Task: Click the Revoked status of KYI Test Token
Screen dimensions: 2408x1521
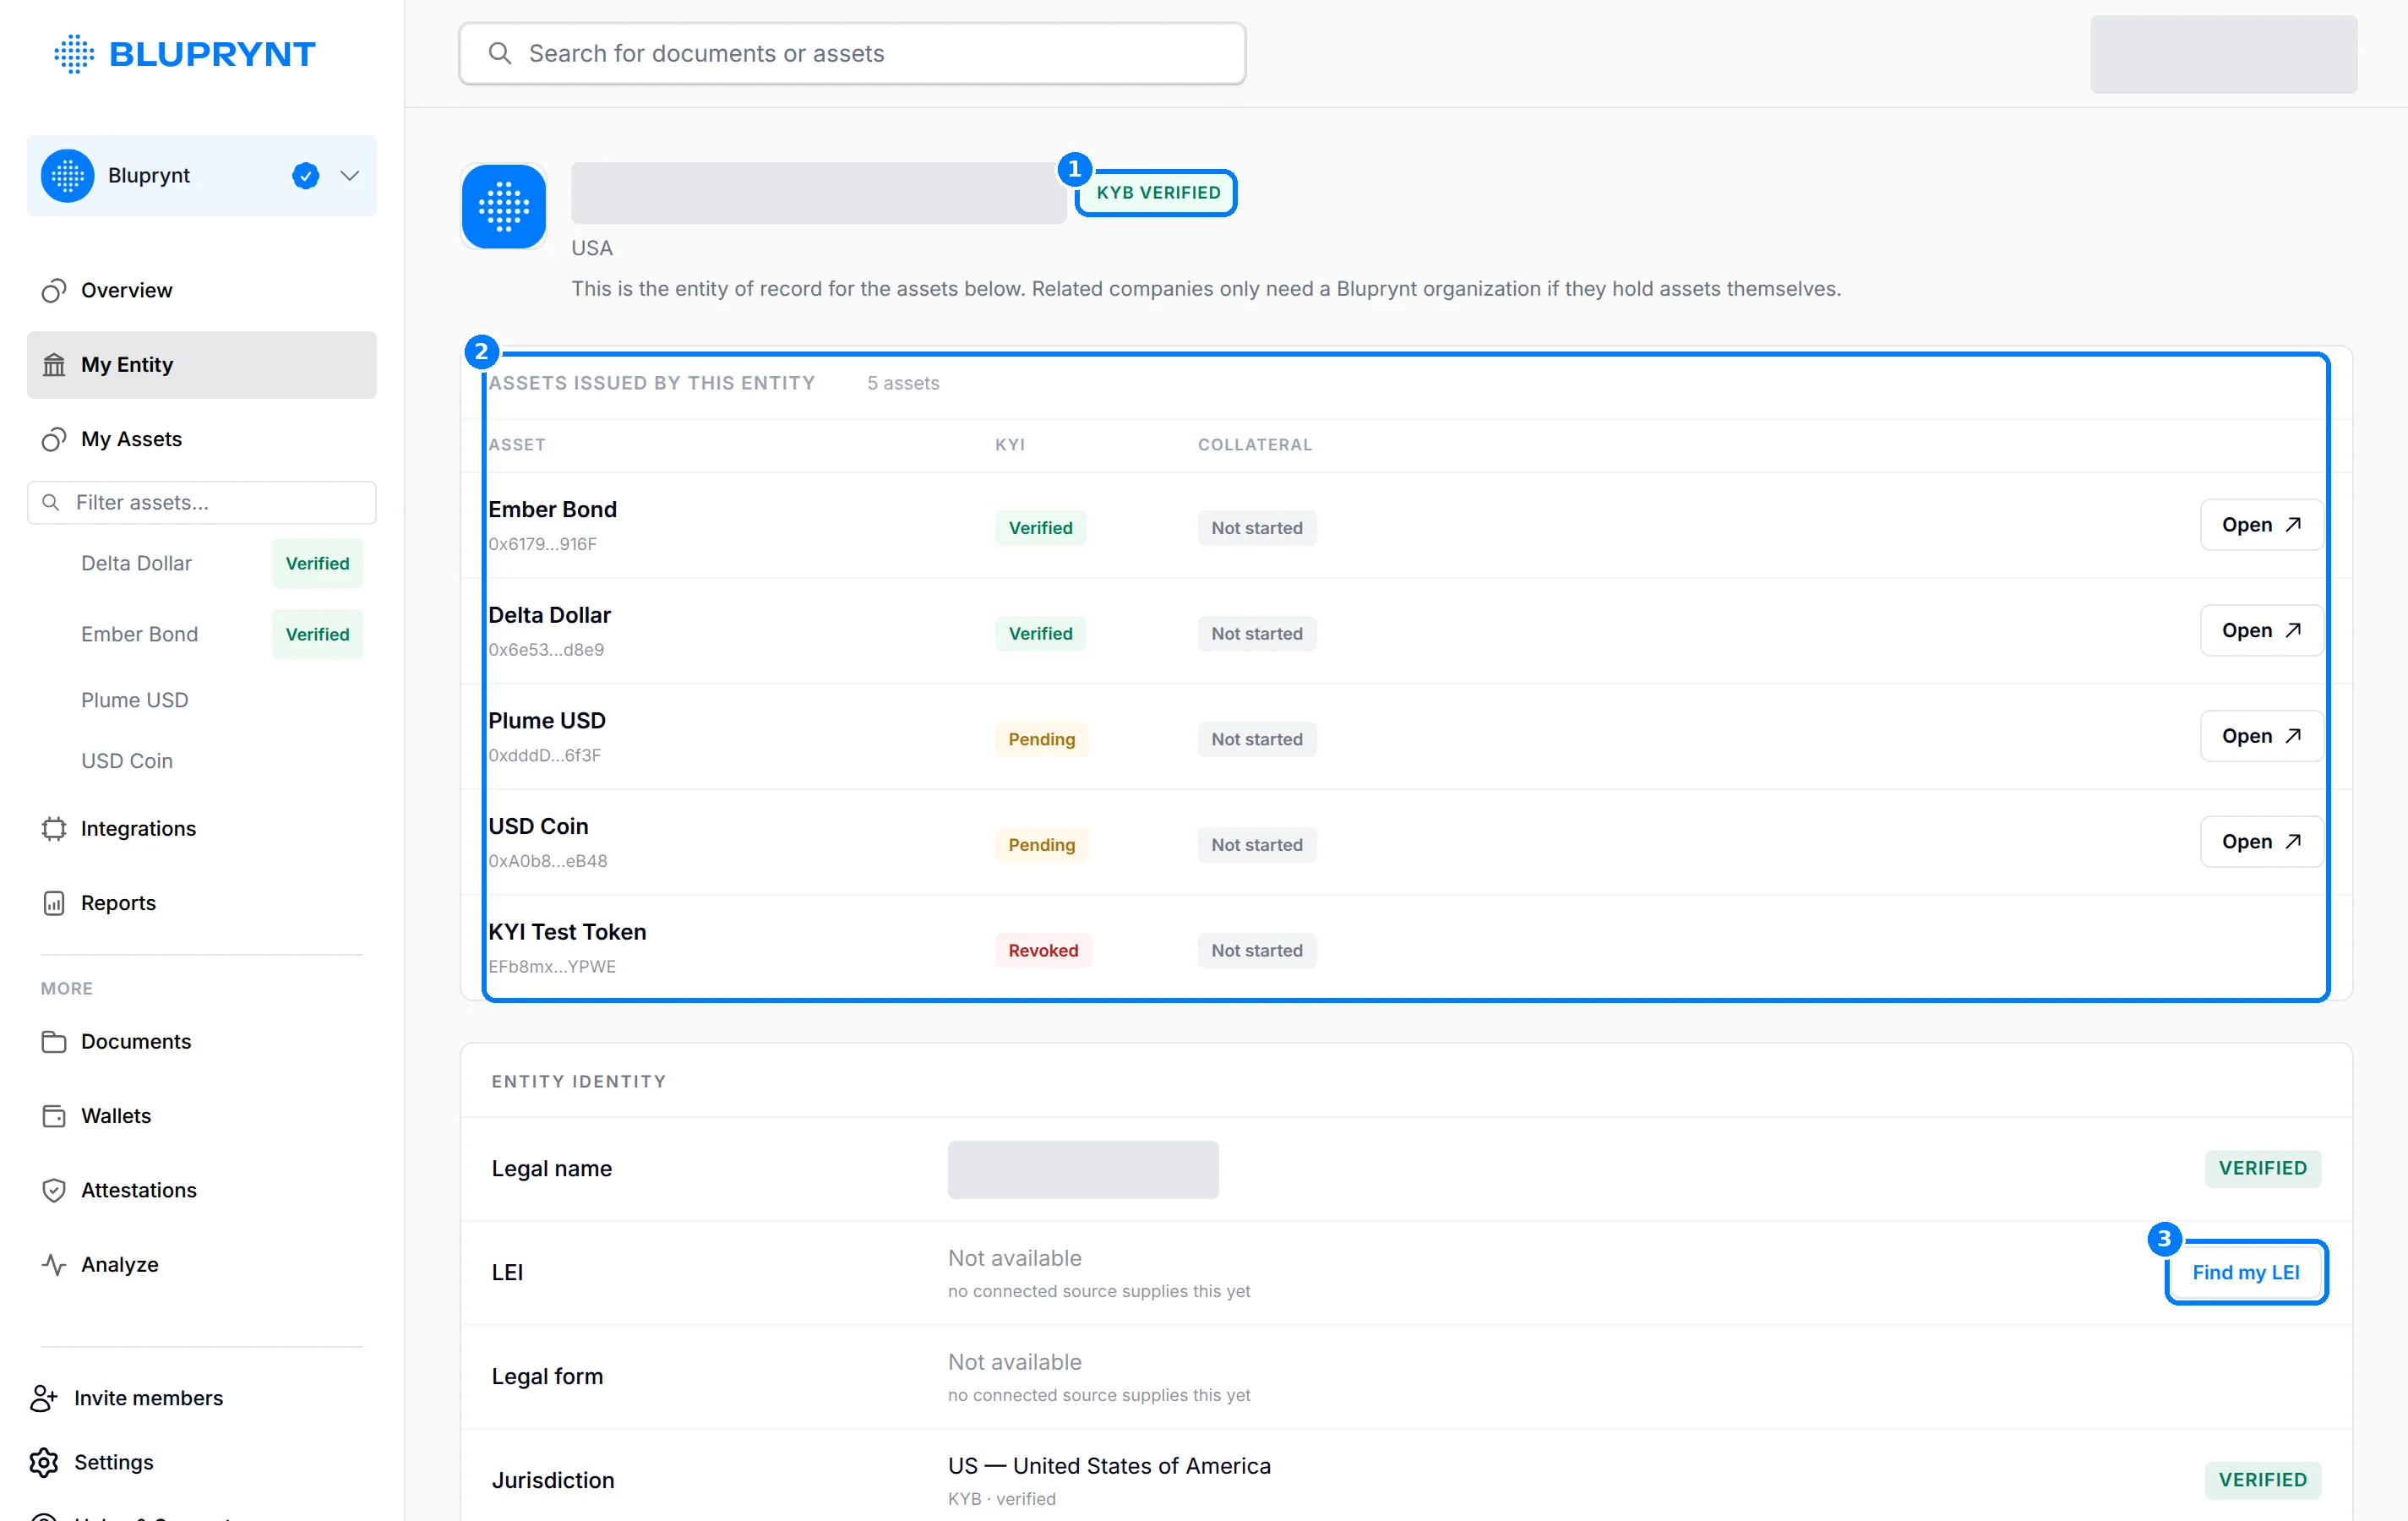Action: 1043,950
